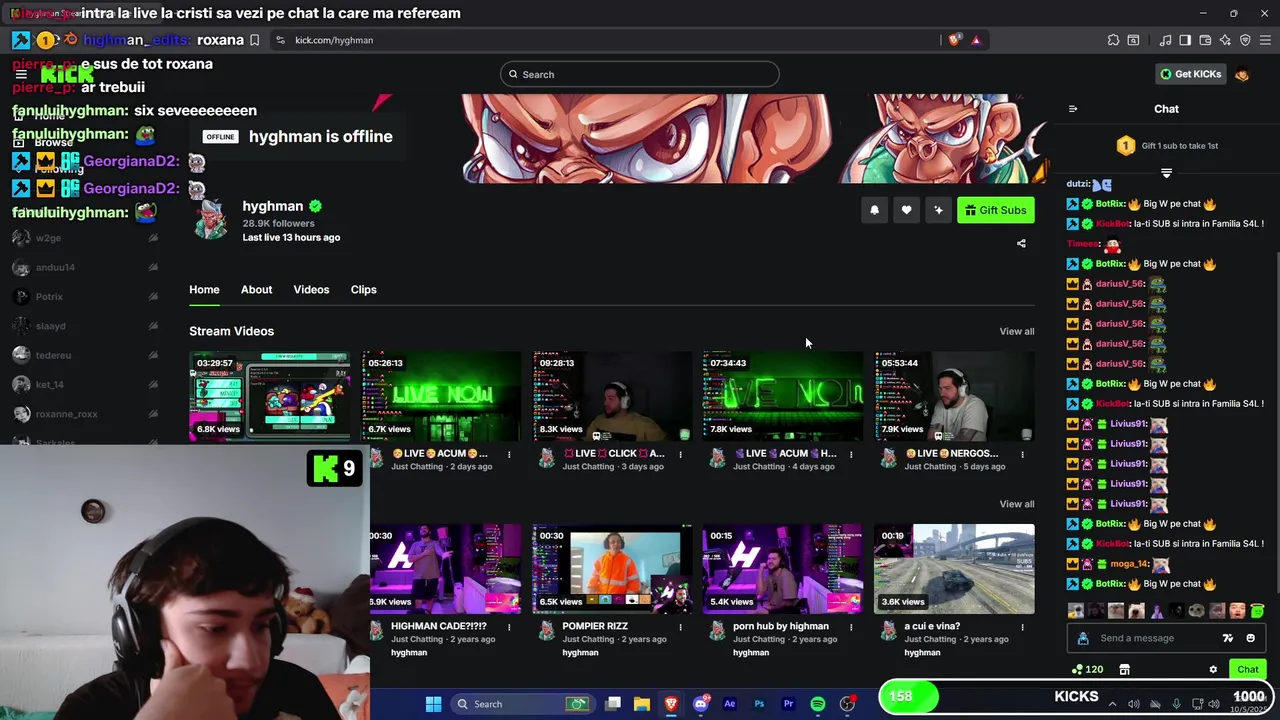Toggle follow with the heart button

click(906, 210)
